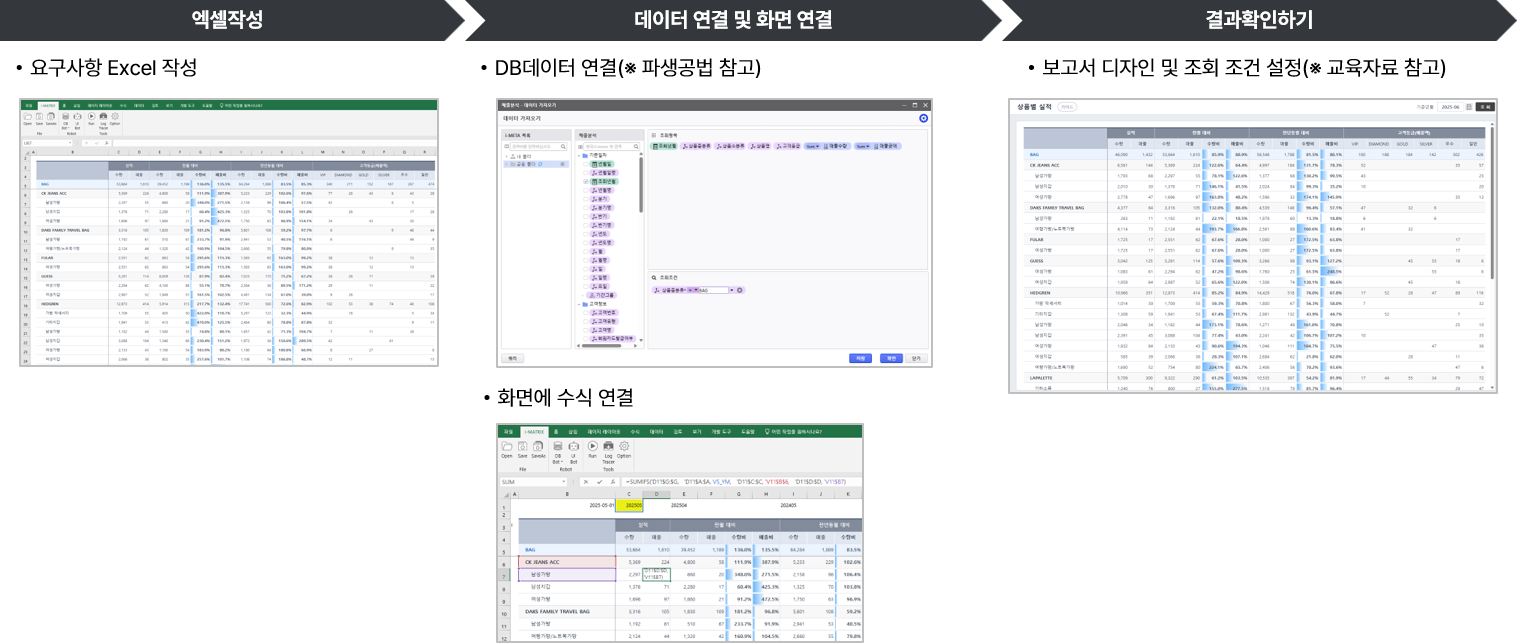
Task: Check the 고객번호 checkbox in the column list
Action: [x=584, y=312]
